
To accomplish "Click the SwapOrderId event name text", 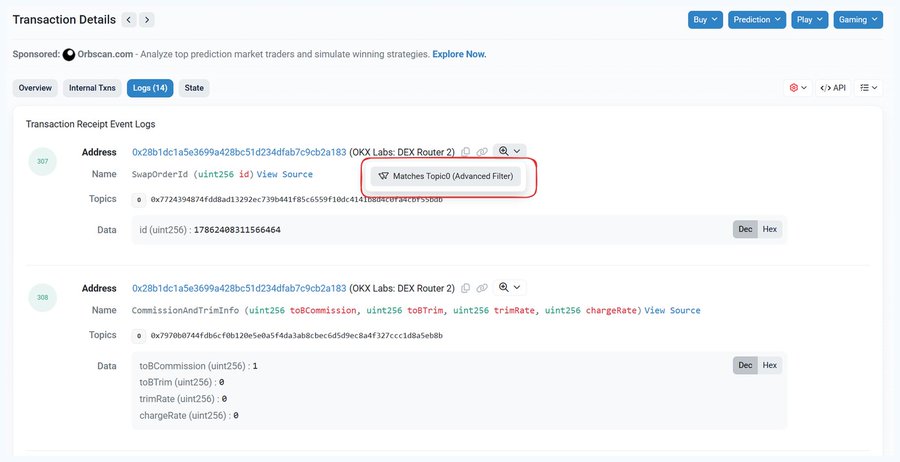I will tap(161, 174).
